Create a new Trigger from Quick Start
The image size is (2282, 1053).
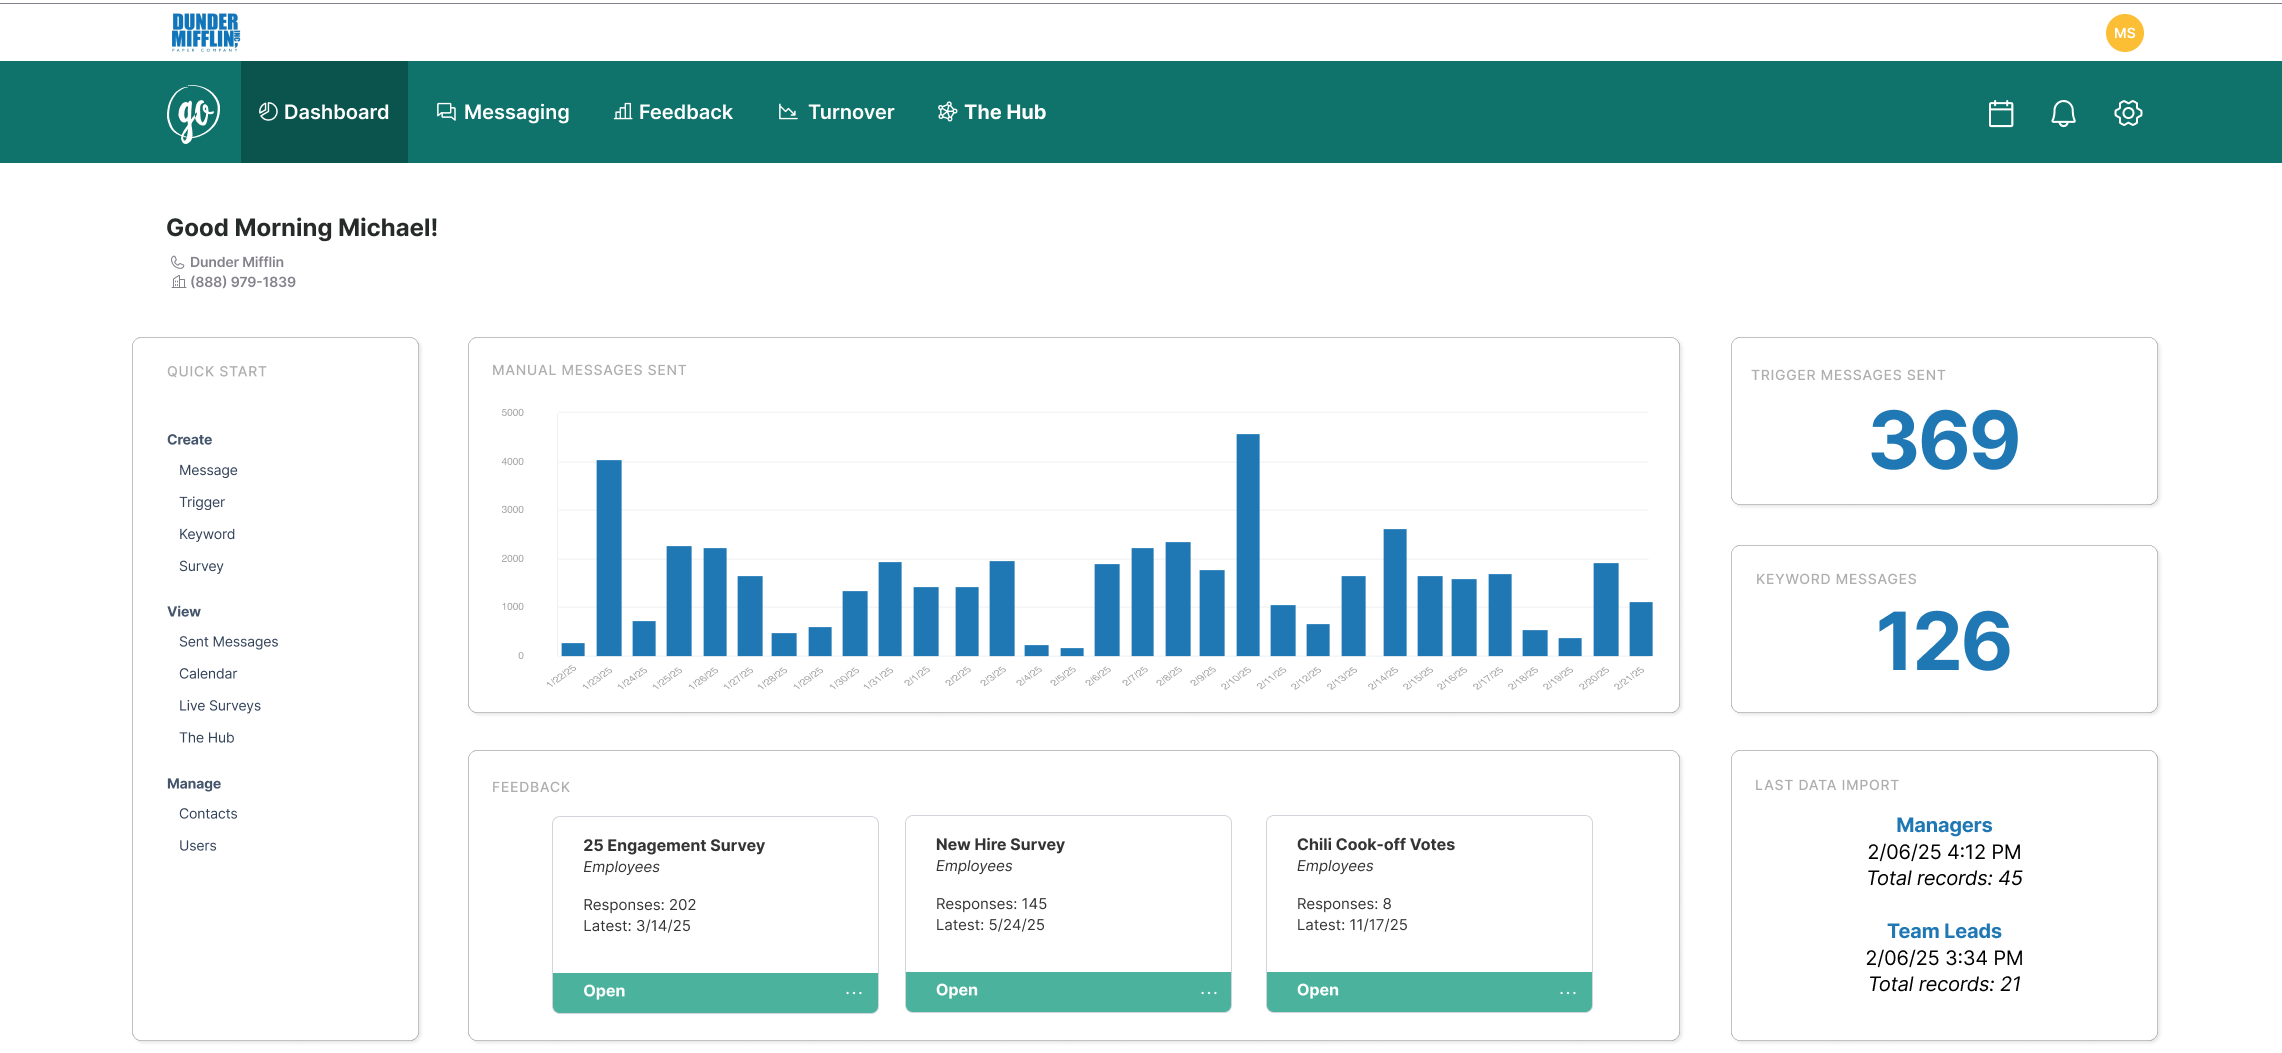202,502
